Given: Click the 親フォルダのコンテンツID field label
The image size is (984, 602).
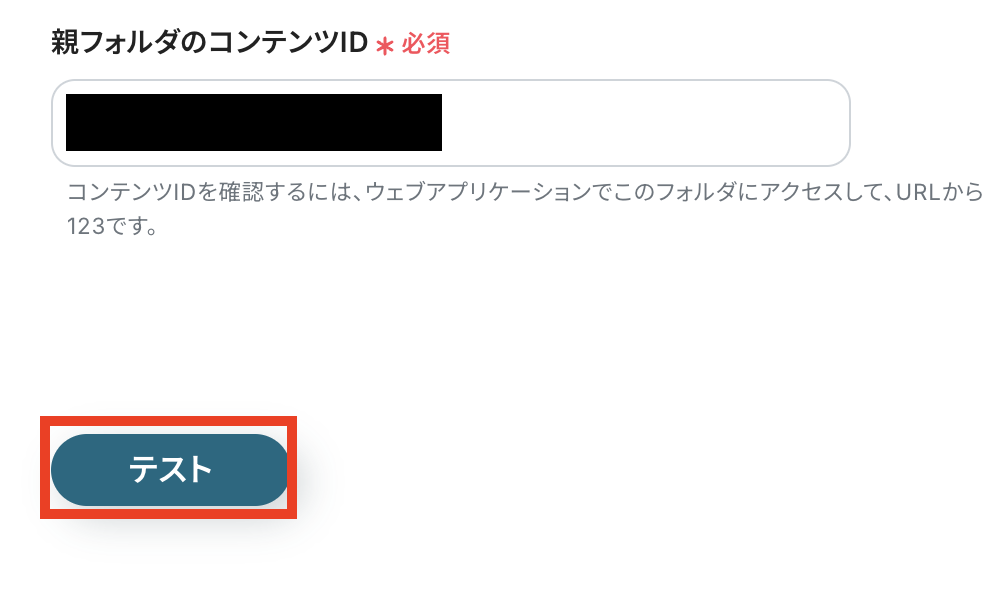Looking at the screenshot, I should click(x=210, y=43).
